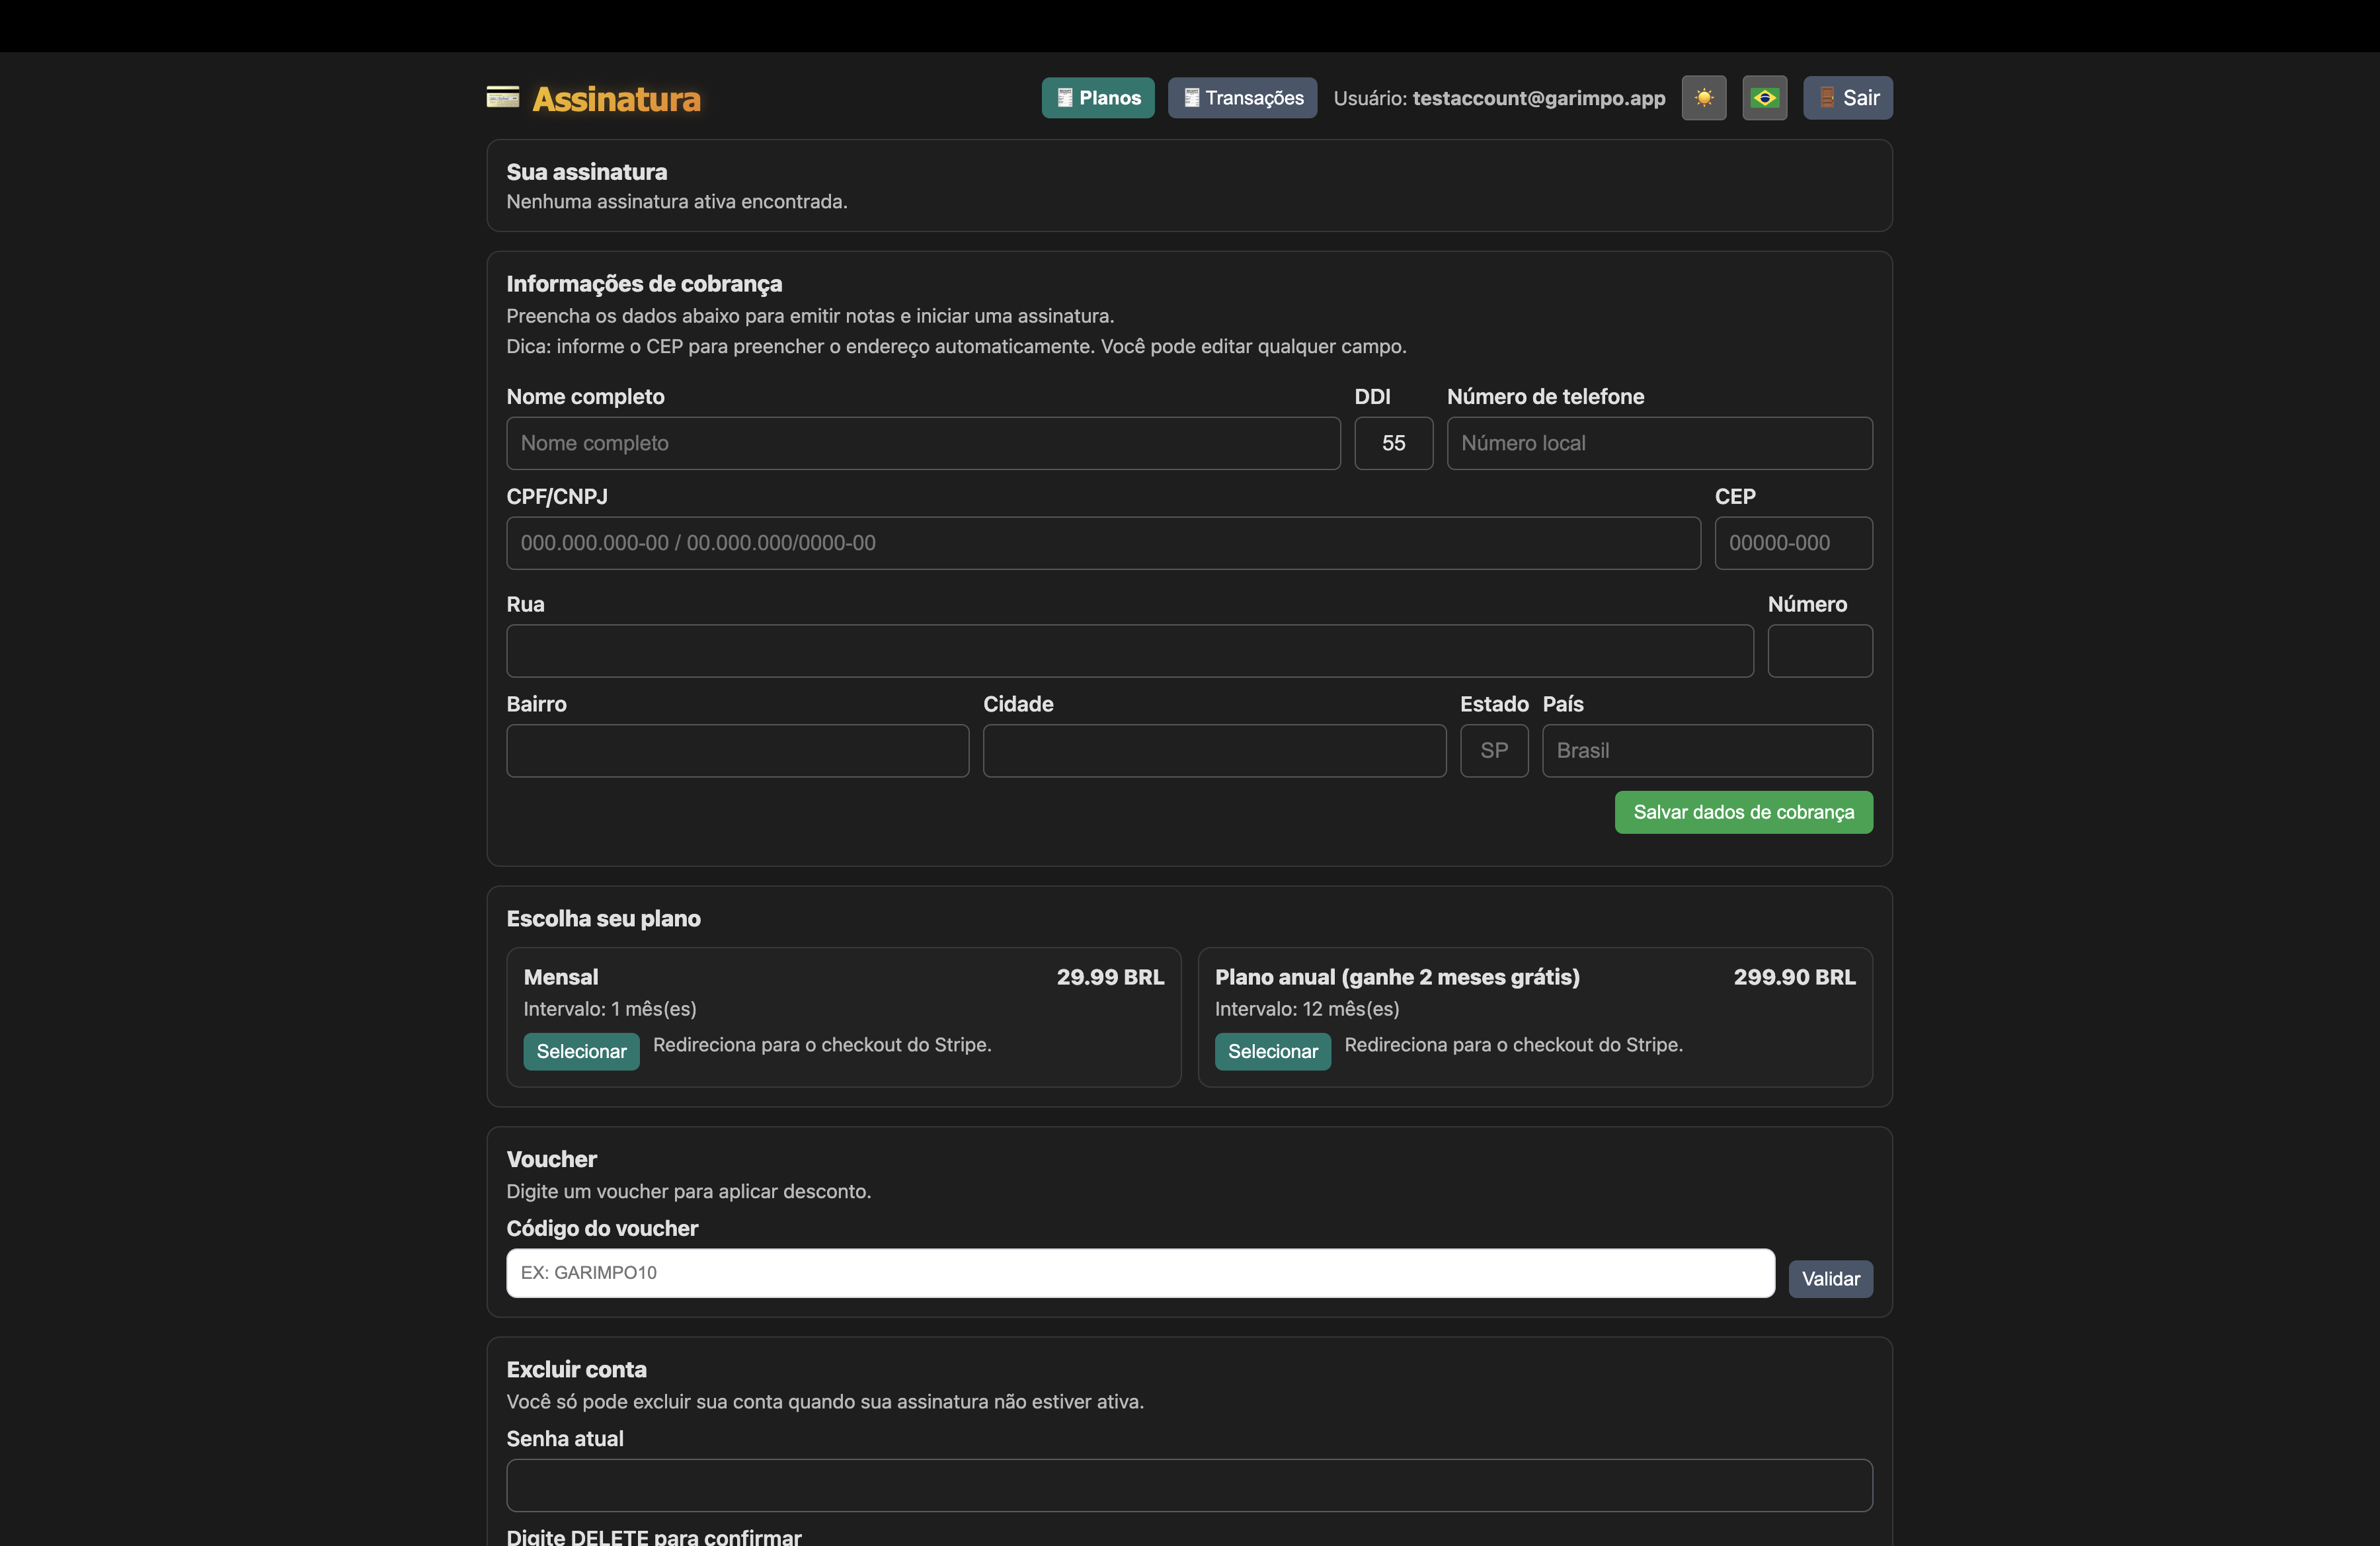Click the CEP field showing 00000-000
This screenshot has width=2380, height=1546.
(x=1792, y=543)
